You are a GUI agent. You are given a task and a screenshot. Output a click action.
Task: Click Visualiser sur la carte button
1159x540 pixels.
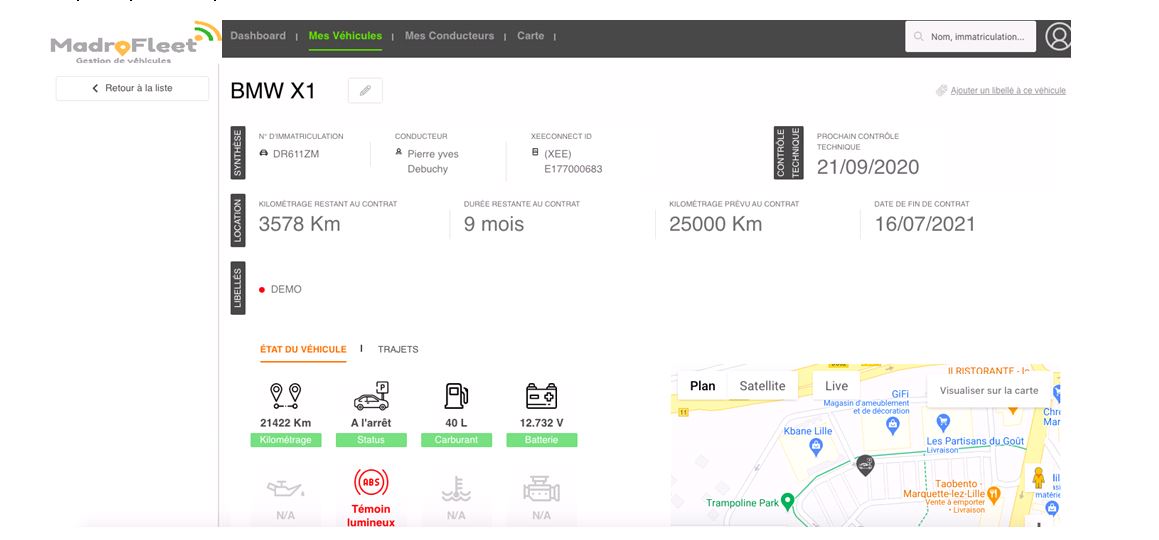click(x=989, y=391)
